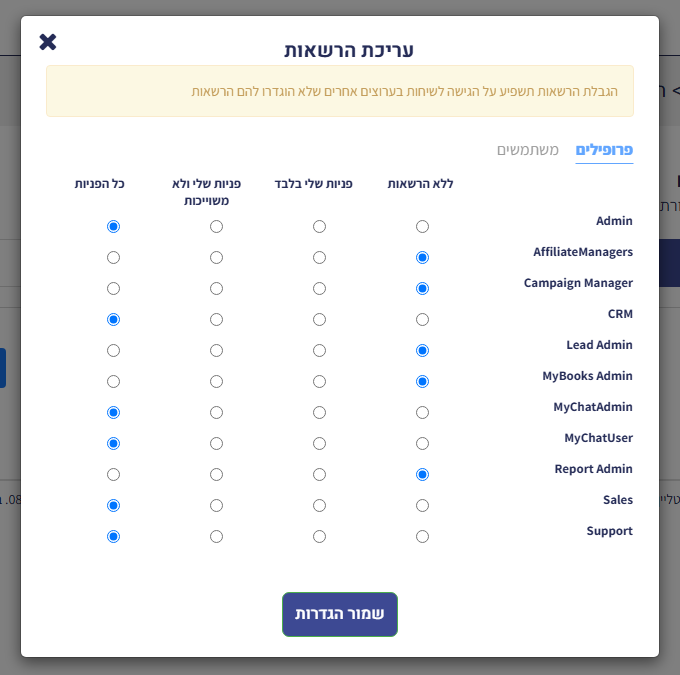Select the פרופילים tab

604,150
